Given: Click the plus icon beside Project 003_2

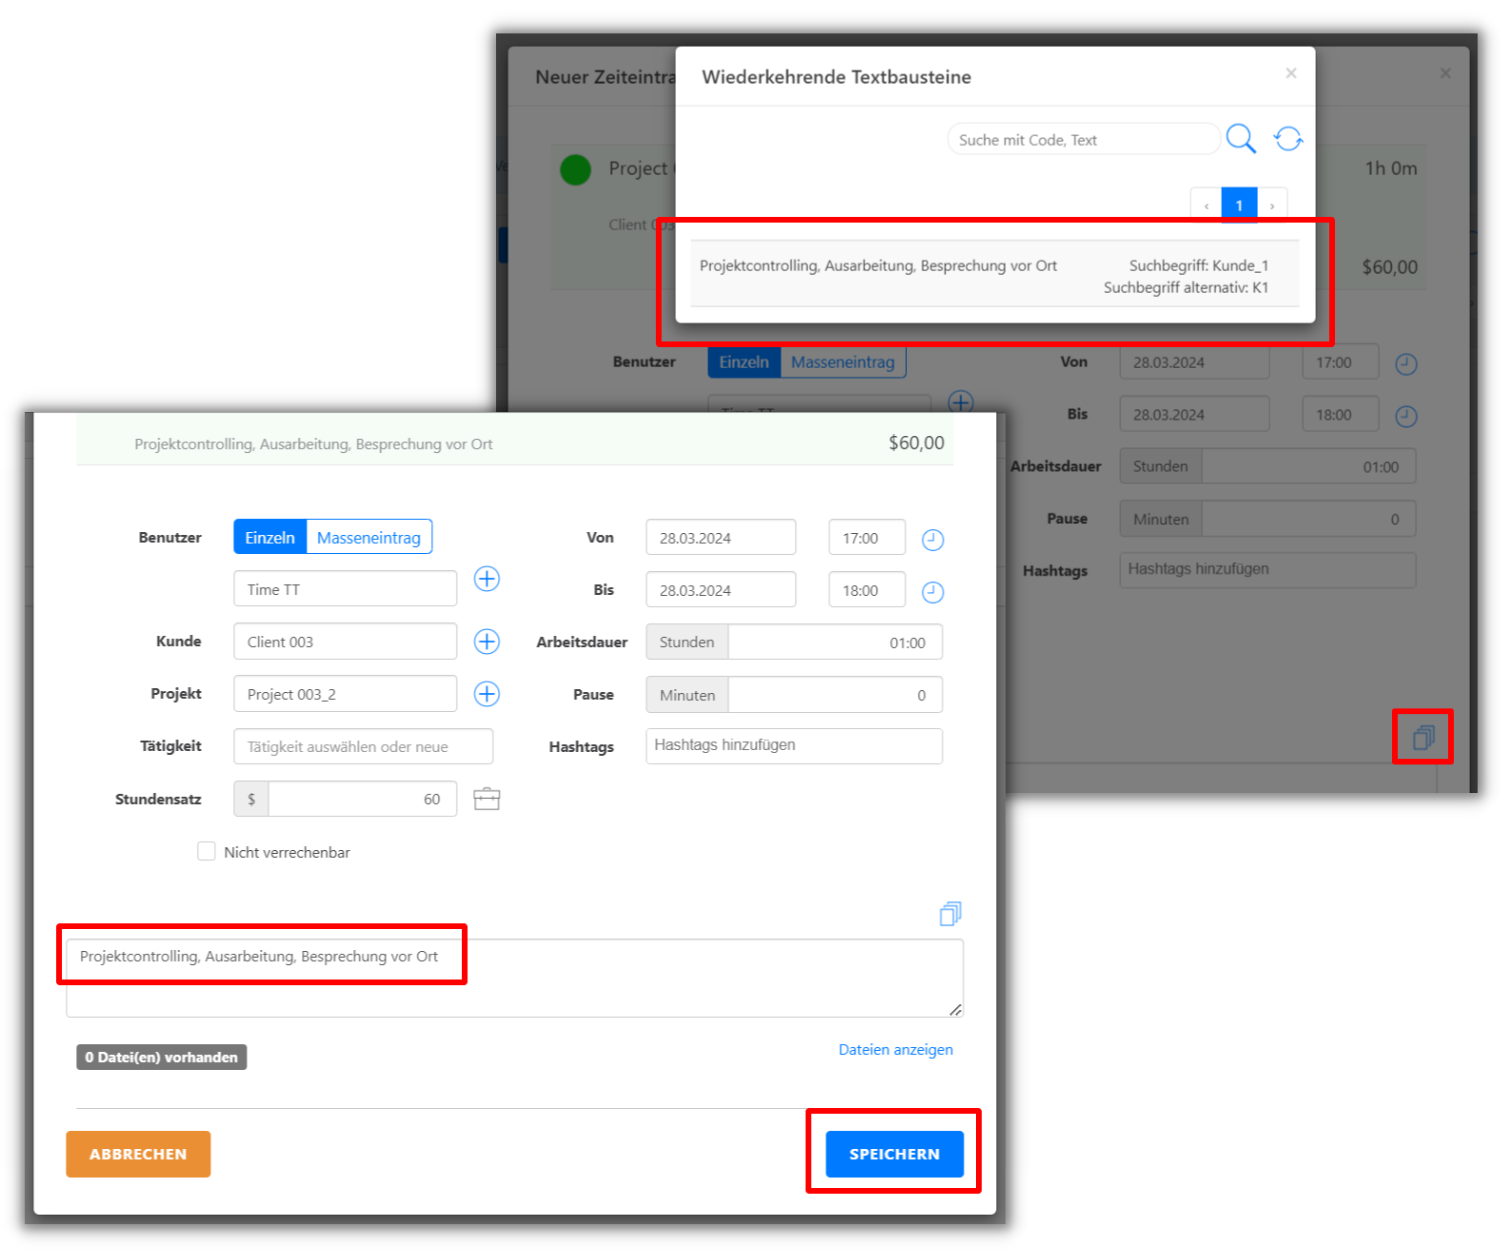Looking at the screenshot, I should (x=487, y=694).
